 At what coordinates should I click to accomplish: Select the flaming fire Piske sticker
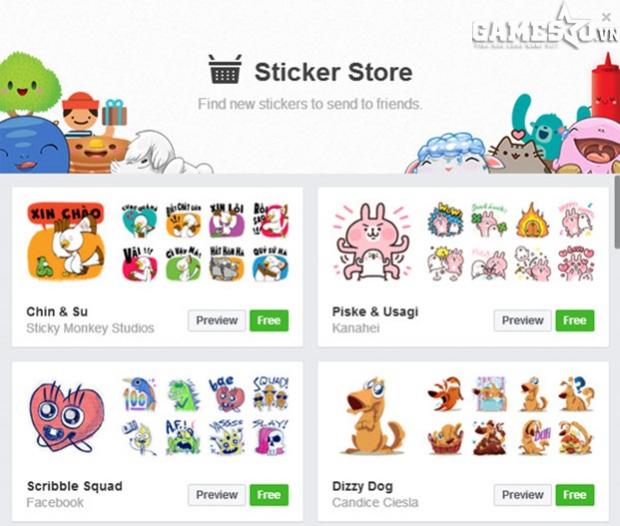point(532,220)
